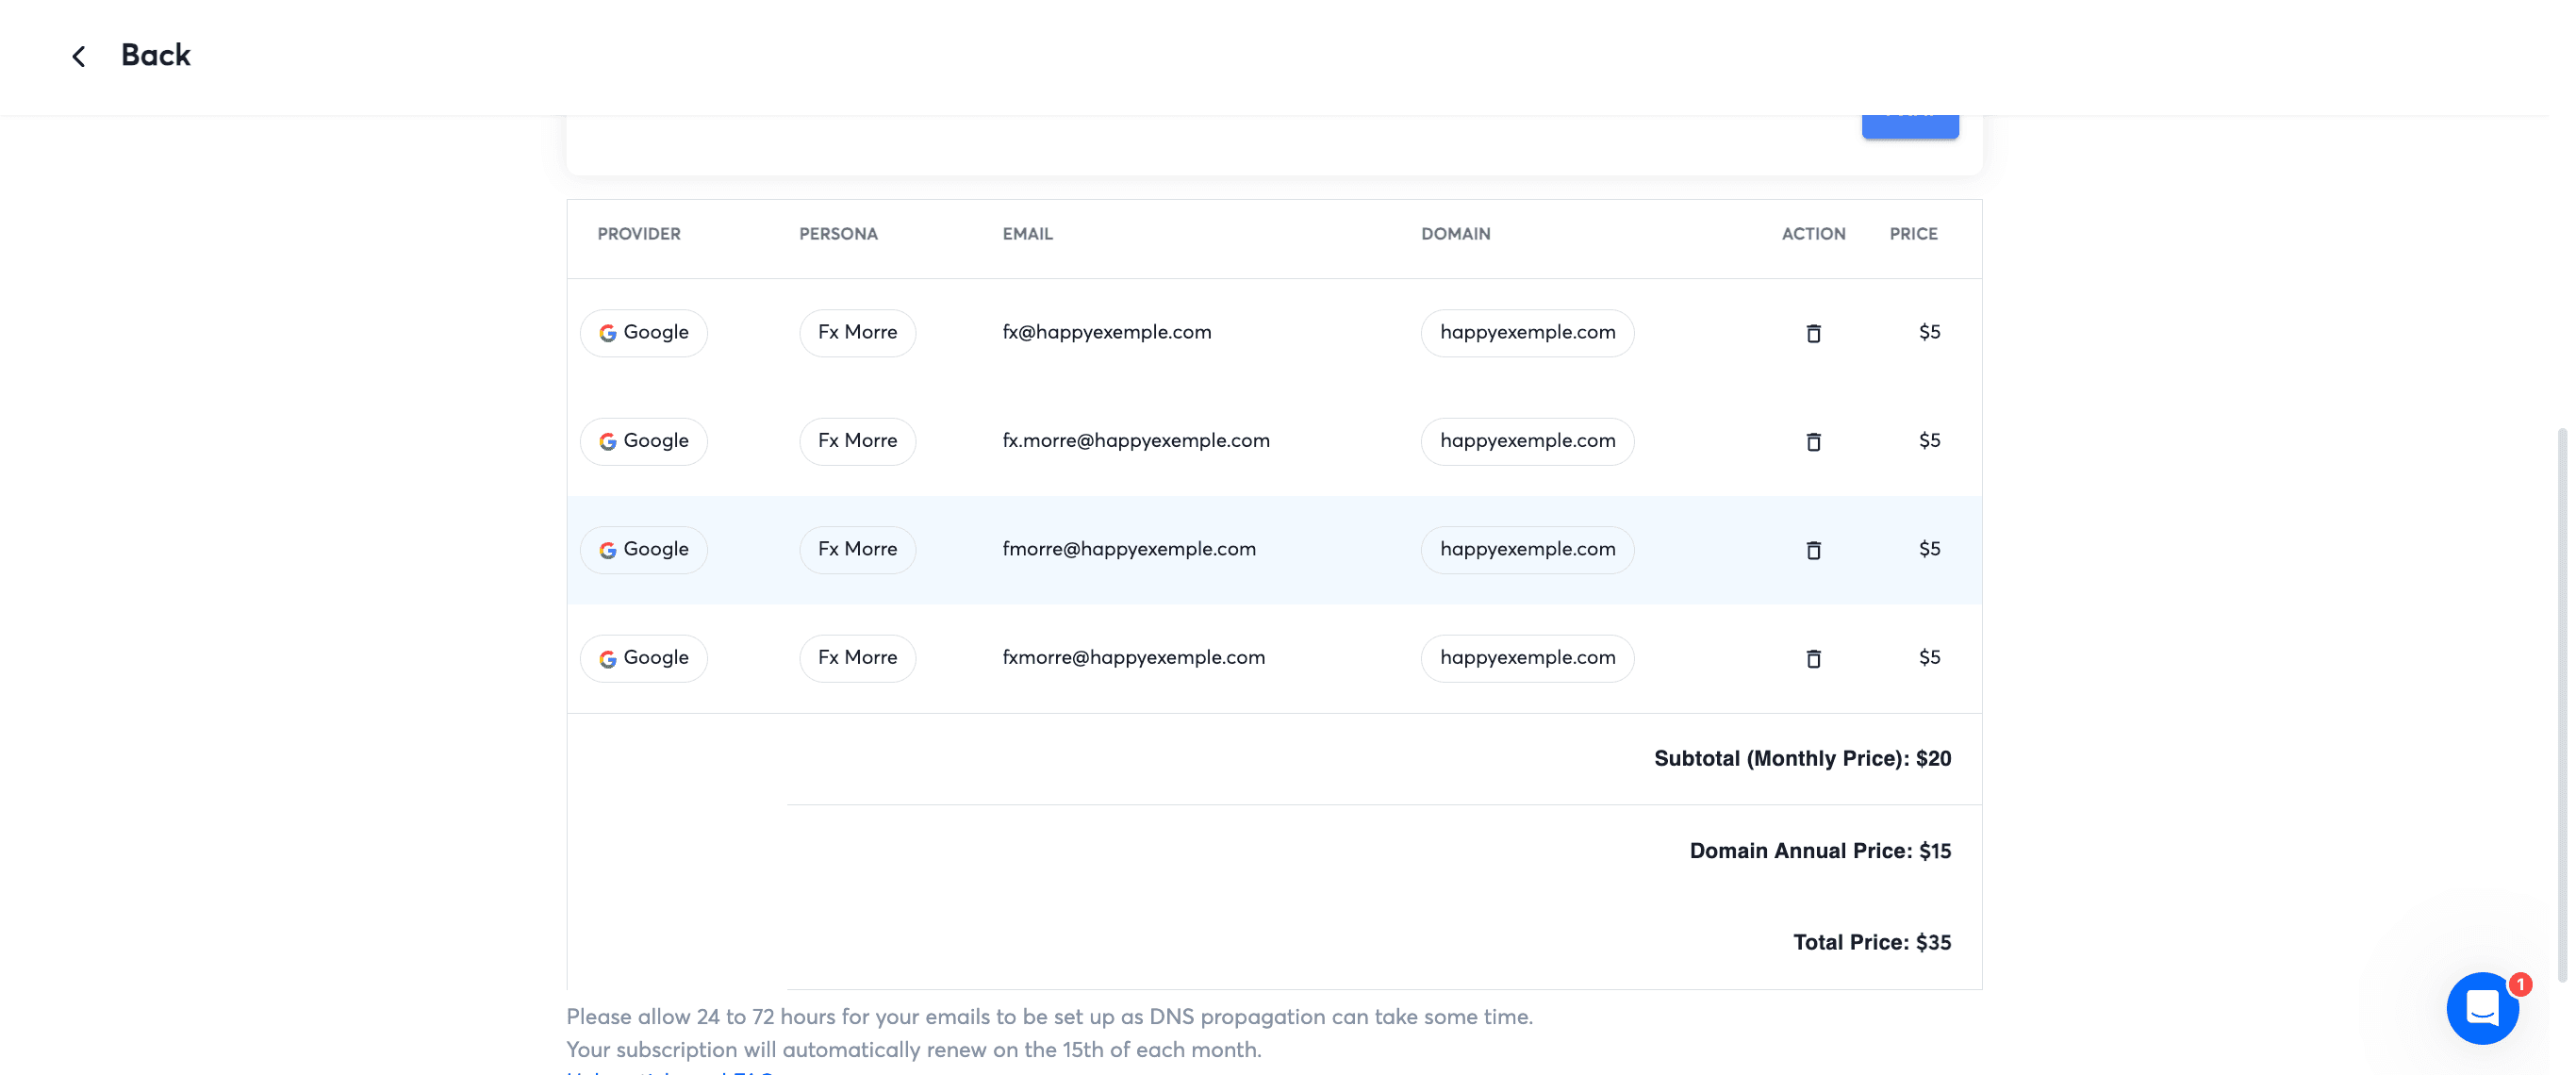Viewport: 2576px width, 1075px height.
Task: Click Fx Morre persona chip in fmorre@happyexemple.com row
Action: pyautogui.click(x=857, y=550)
